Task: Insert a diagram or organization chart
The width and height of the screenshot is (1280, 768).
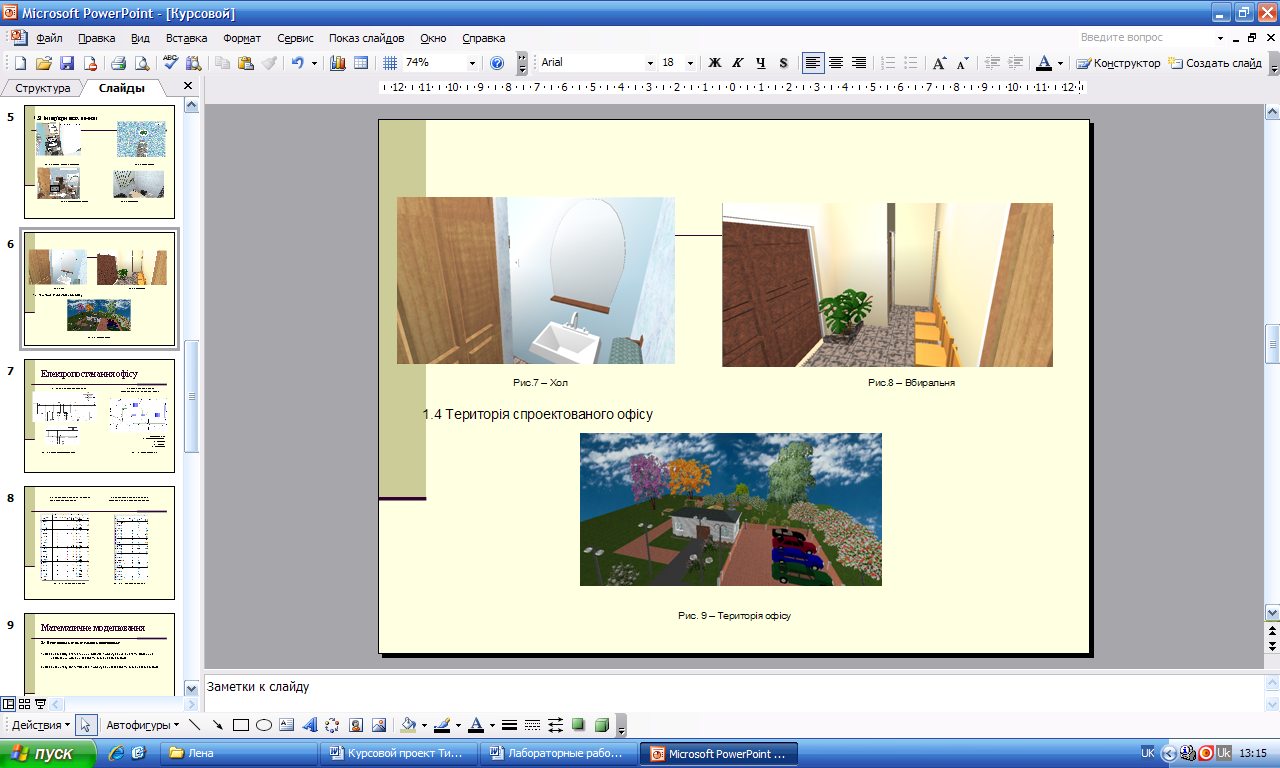Action: point(332,725)
